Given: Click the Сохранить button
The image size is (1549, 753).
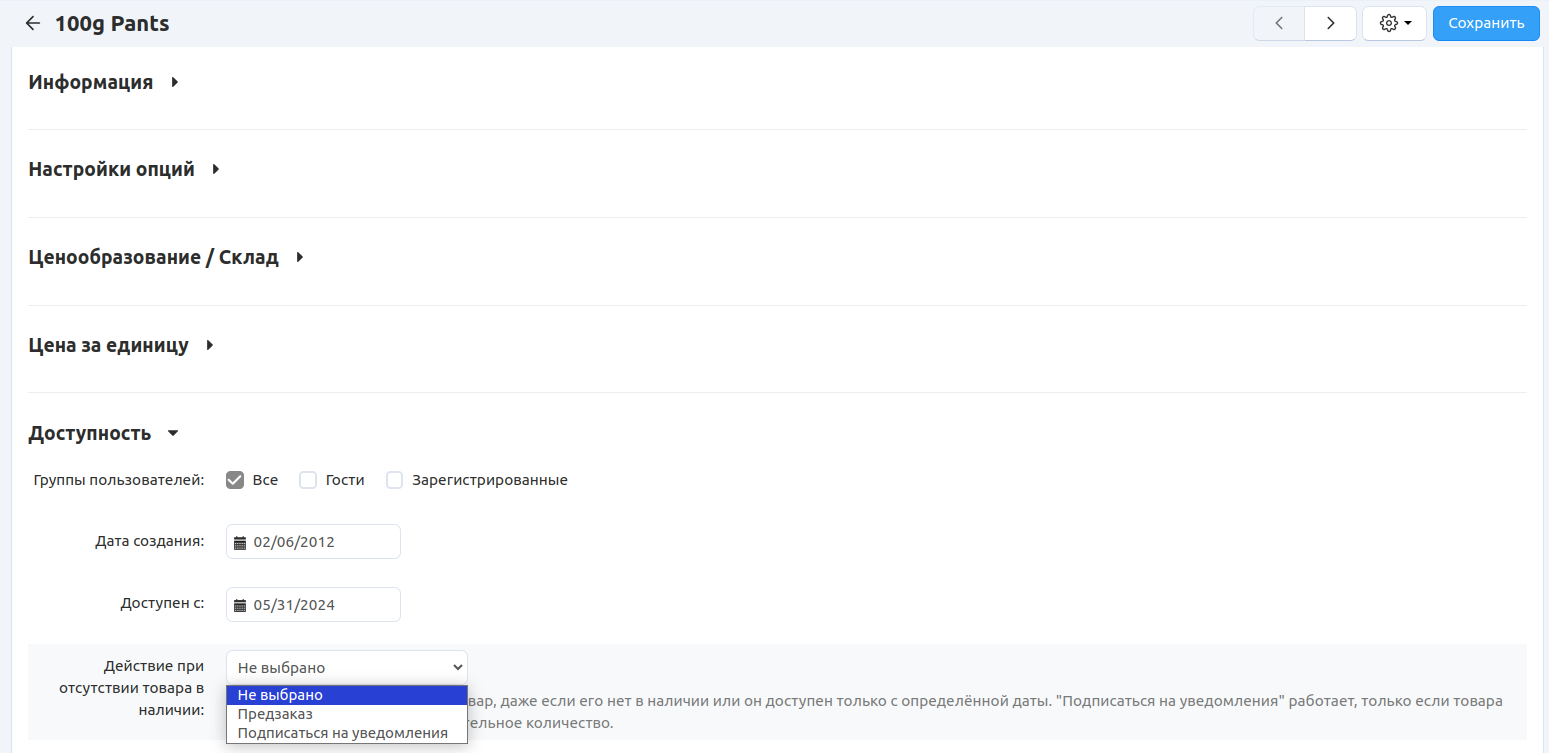Looking at the screenshot, I should pos(1485,24).
